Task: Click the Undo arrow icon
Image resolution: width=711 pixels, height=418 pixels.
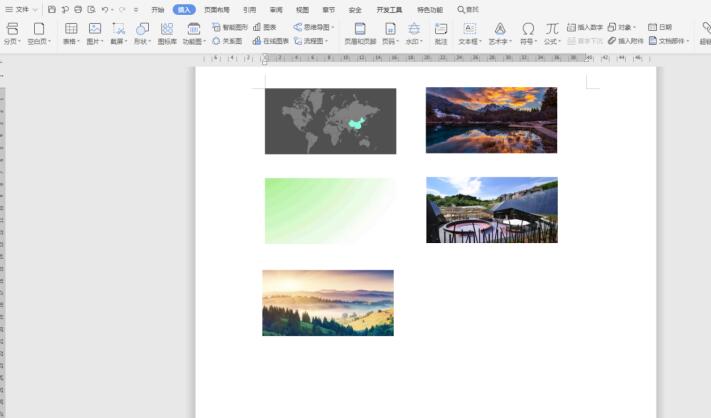Action: tap(104, 9)
